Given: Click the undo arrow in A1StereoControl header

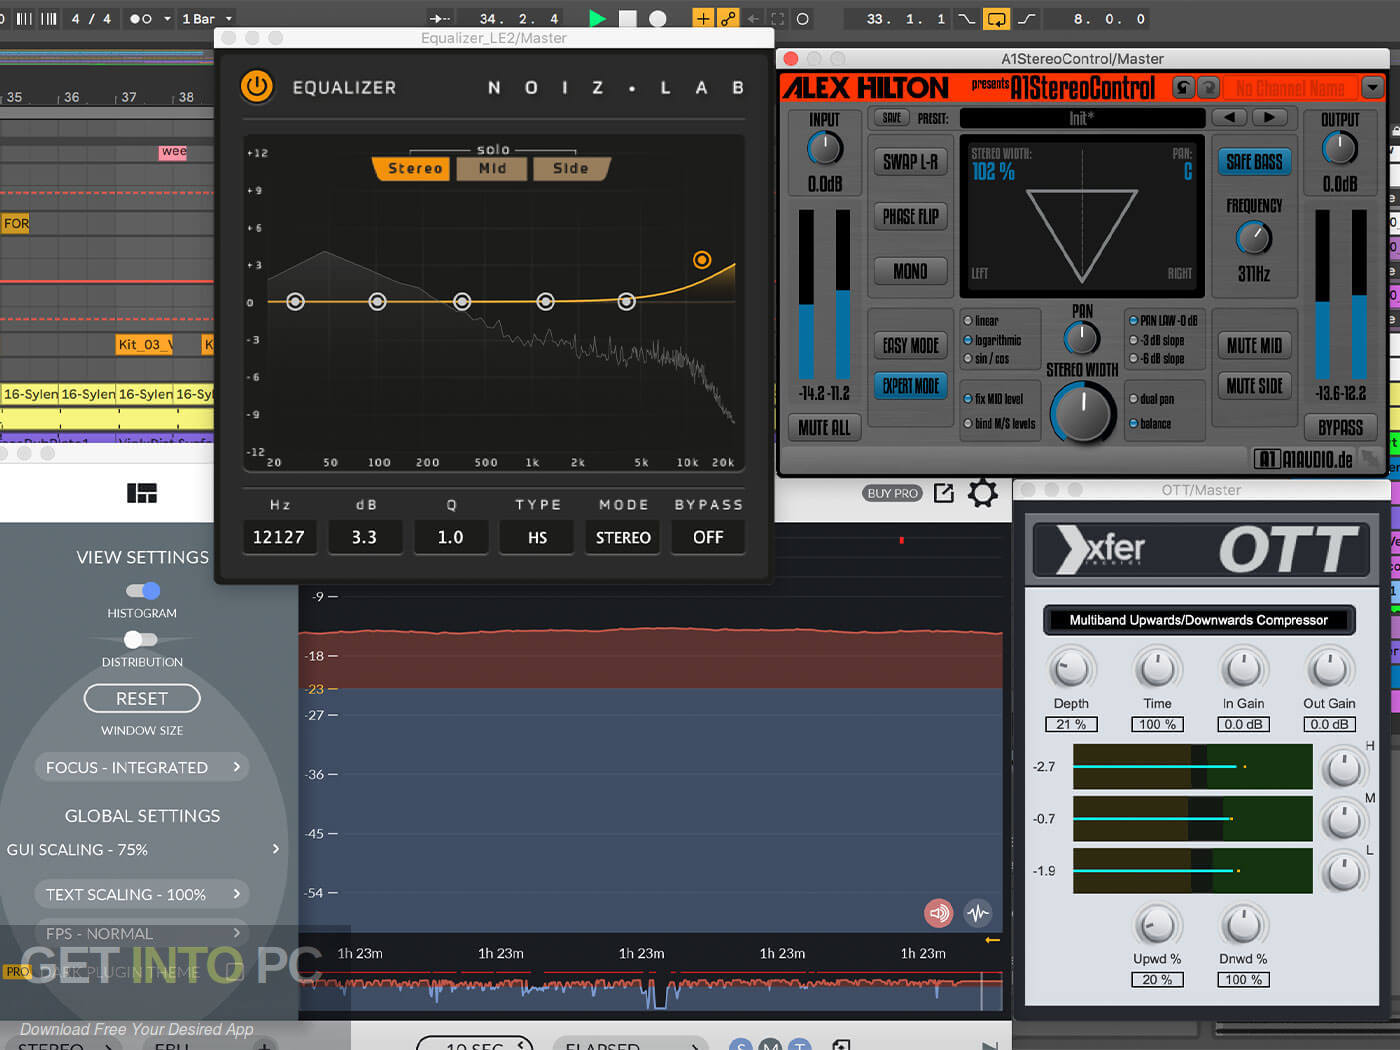Looking at the screenshot, I should pos(1183,88).
